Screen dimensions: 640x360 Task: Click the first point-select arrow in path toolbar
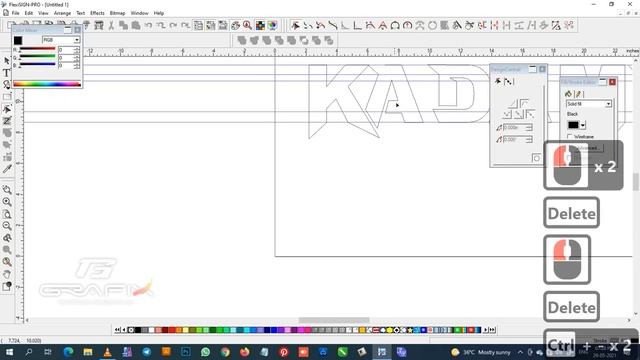(x=296, y=26)
